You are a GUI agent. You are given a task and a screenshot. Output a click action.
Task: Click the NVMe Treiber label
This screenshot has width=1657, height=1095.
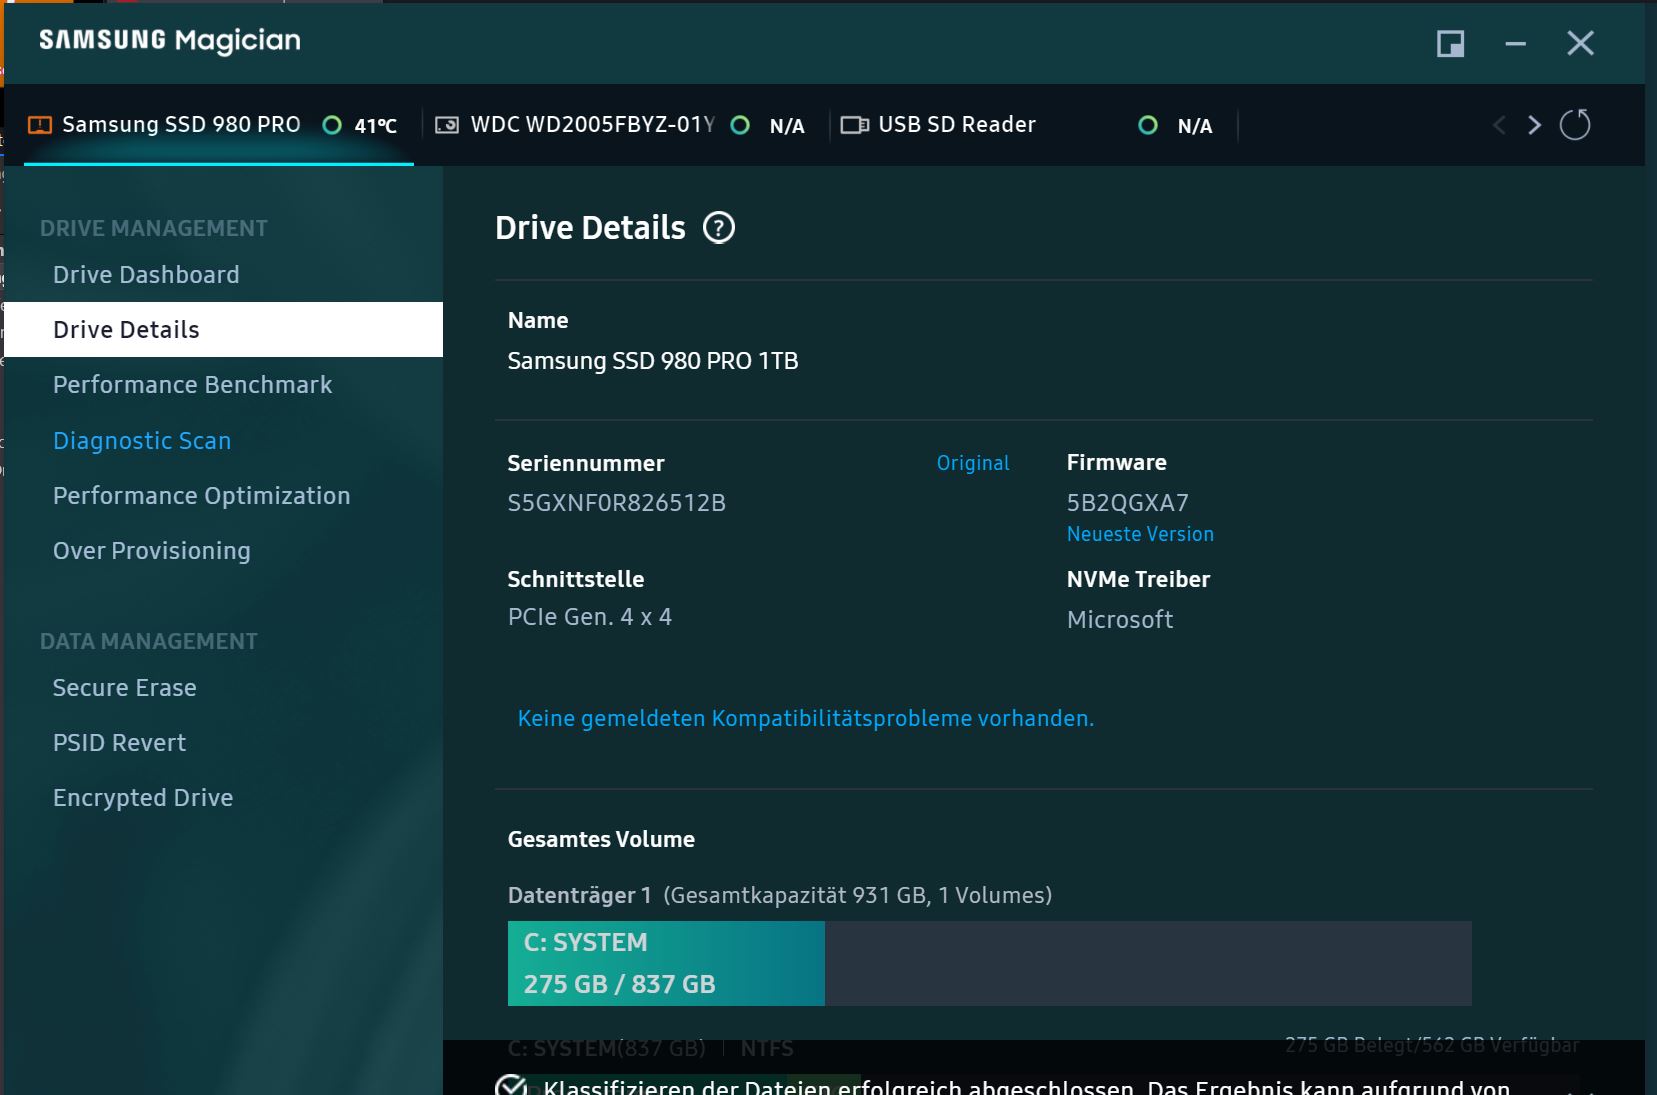(x=1138, y=579)
